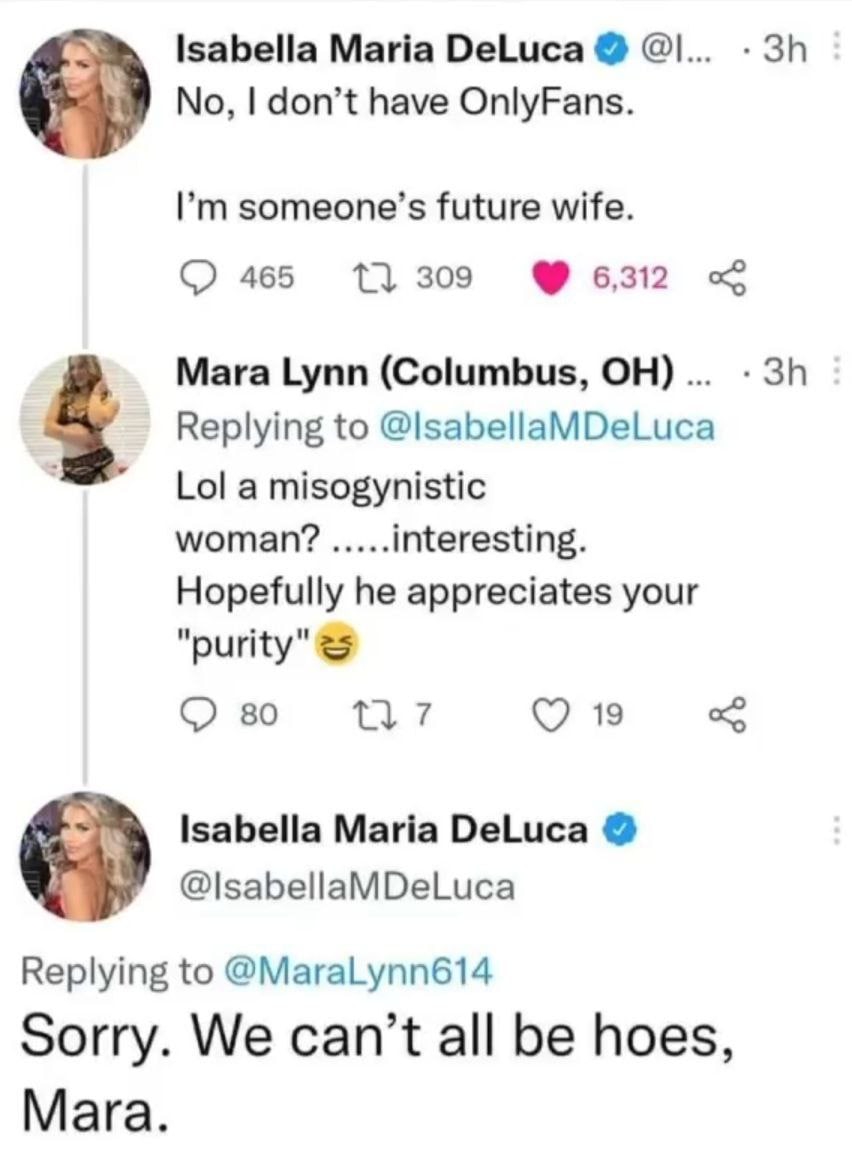Open more options on the first tweet

pos(836,47)
